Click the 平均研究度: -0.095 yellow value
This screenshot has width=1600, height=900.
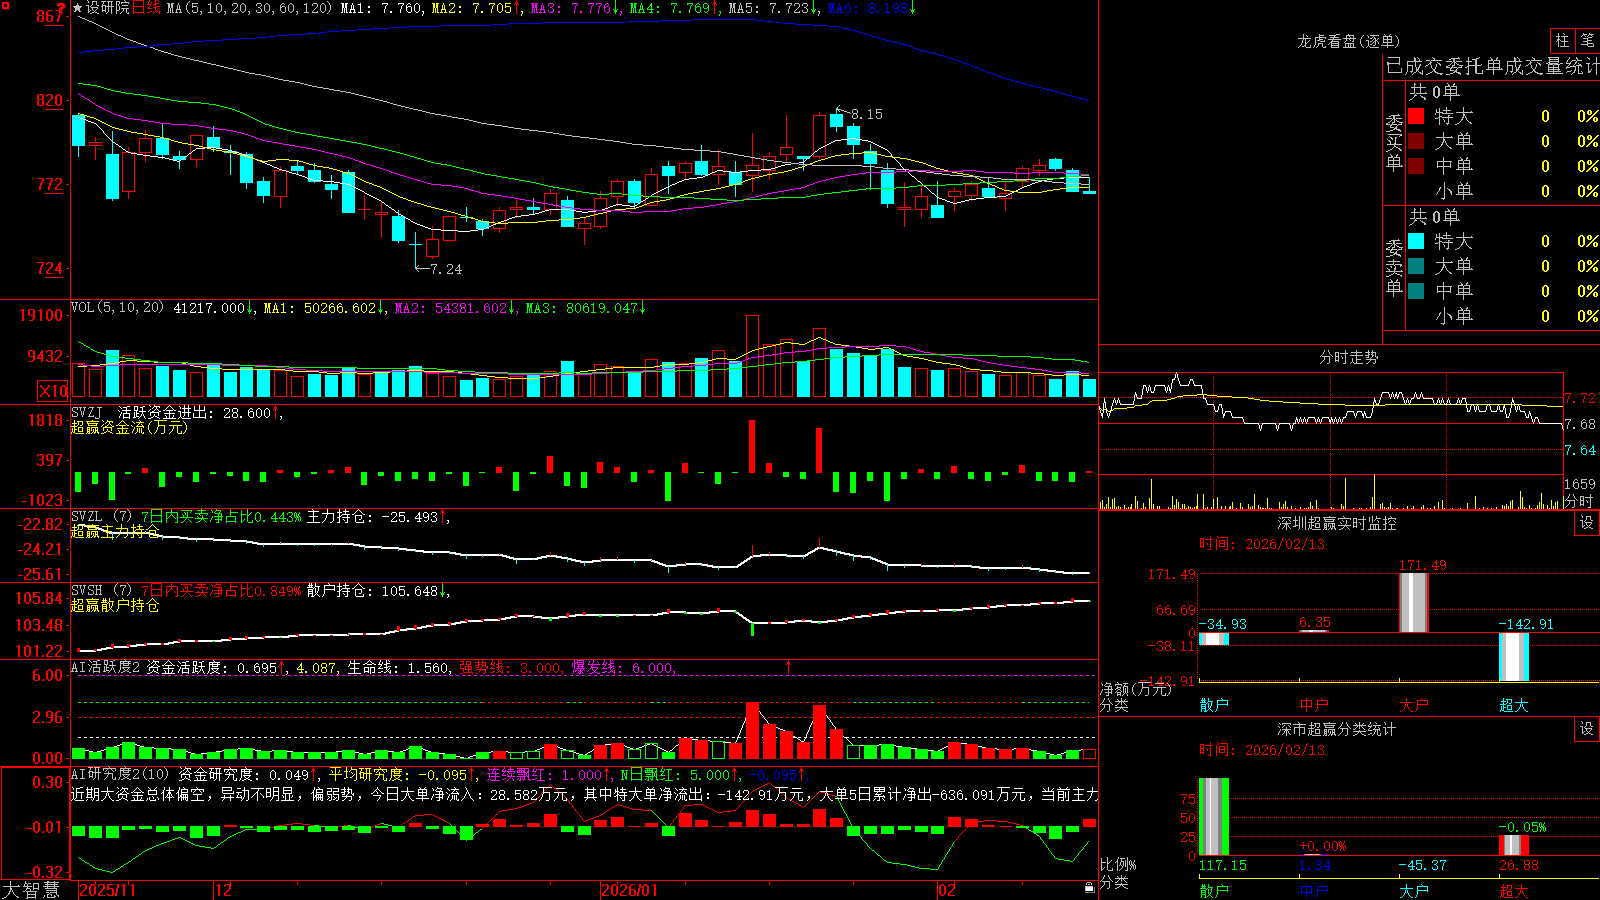pyautogui.click(x=398, y=774)
